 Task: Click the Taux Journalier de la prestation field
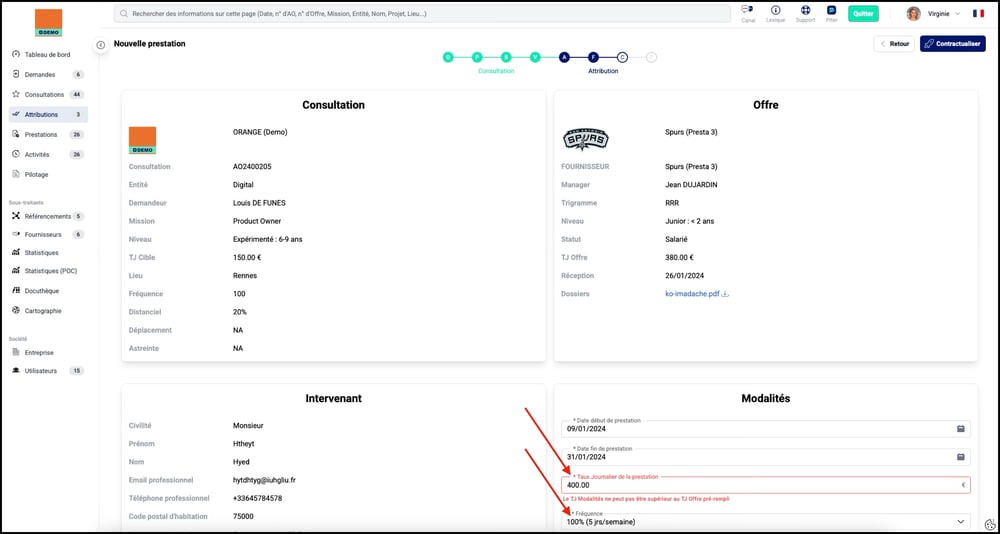pyautogui.click(x=760, y=485)
